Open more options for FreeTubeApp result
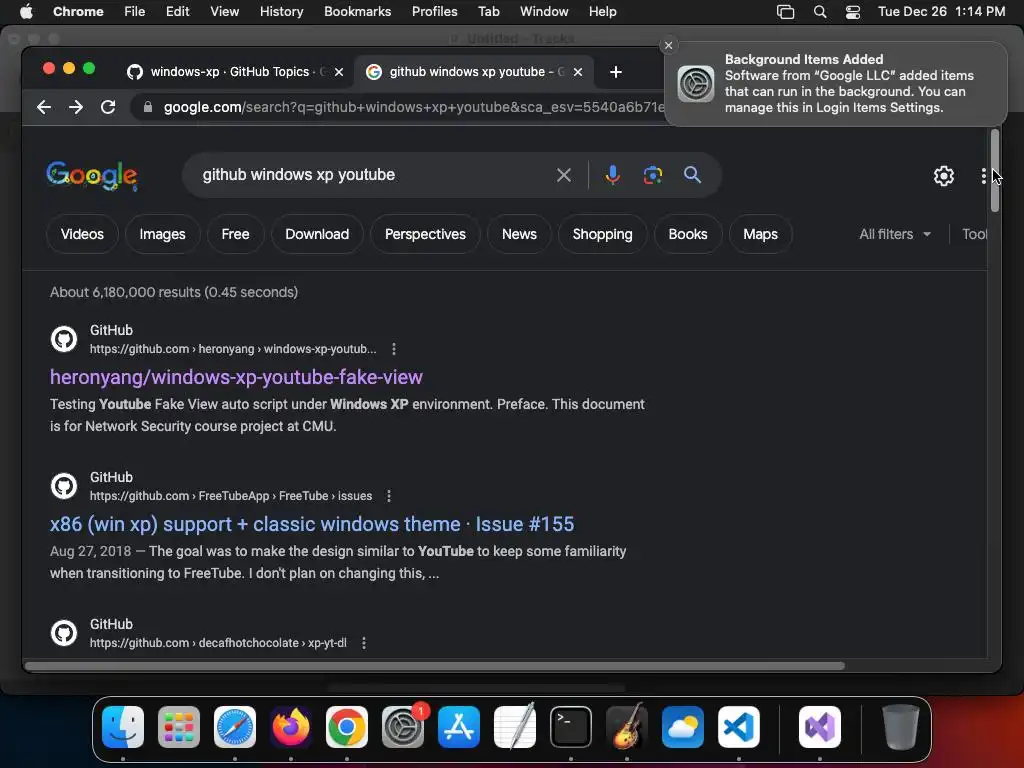This screenshot has height=768, width=1024. (389, 496)
